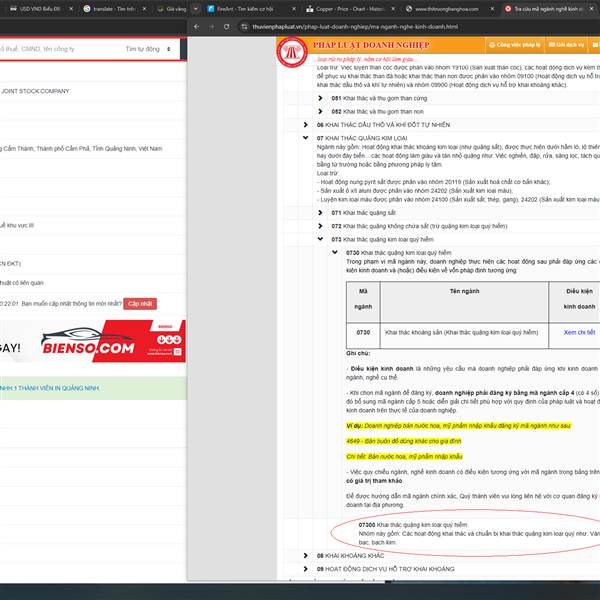Expand 06 Khai thác dầu thô và khí đốt
The image size is (600, 600).
(305, 125)
